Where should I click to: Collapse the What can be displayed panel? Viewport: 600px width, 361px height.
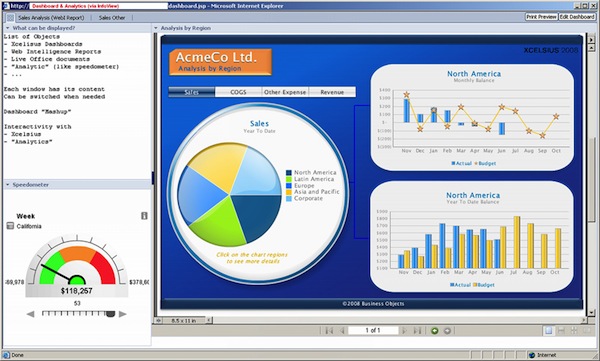7,28
